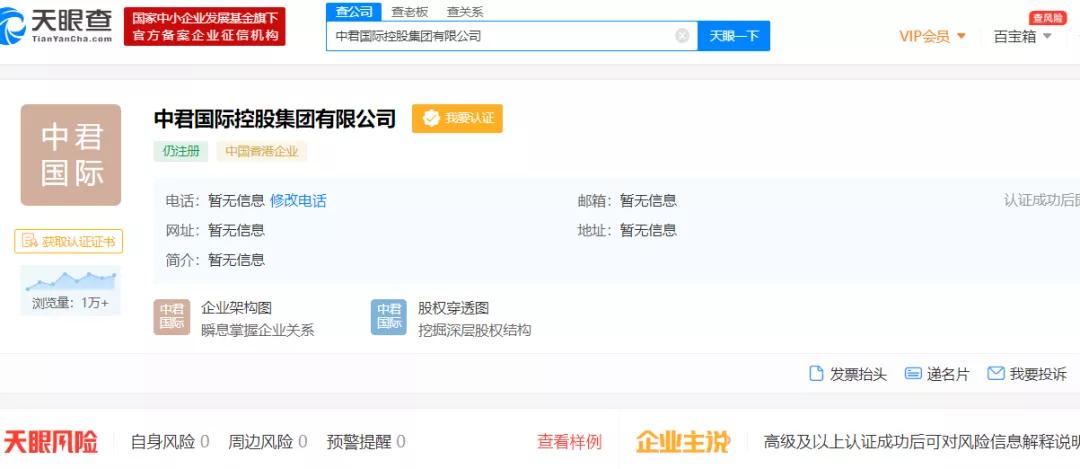Click the 股权穿透图 icon
The height and width of the screenshot is (469, 1080).
pyautogui.click(x=388, y=317)
